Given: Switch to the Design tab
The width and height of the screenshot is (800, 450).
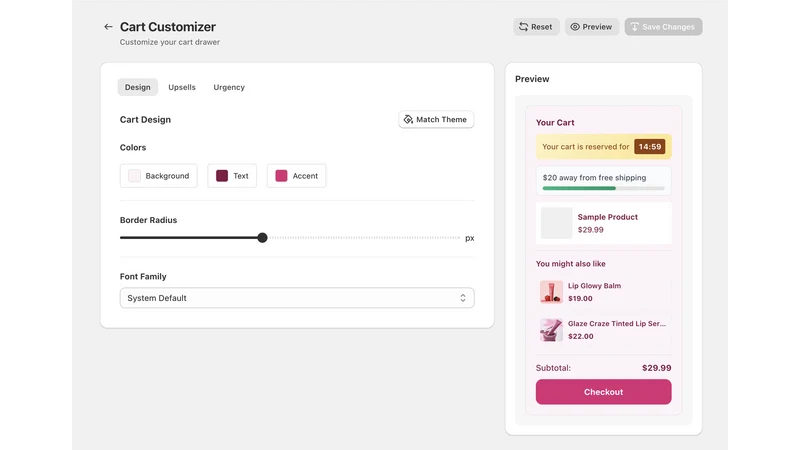Looking at the screenshot, I should [x=138, y=87].
